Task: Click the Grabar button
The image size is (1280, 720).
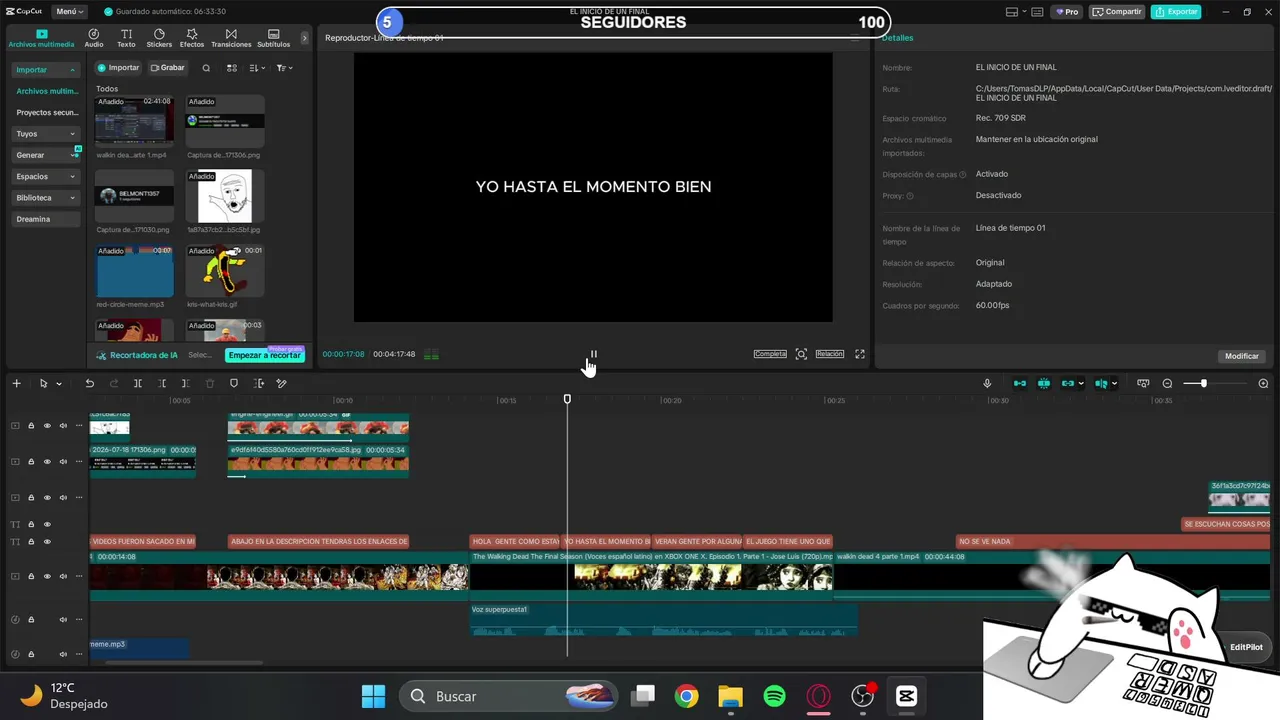Action: (x=168, y=68)
